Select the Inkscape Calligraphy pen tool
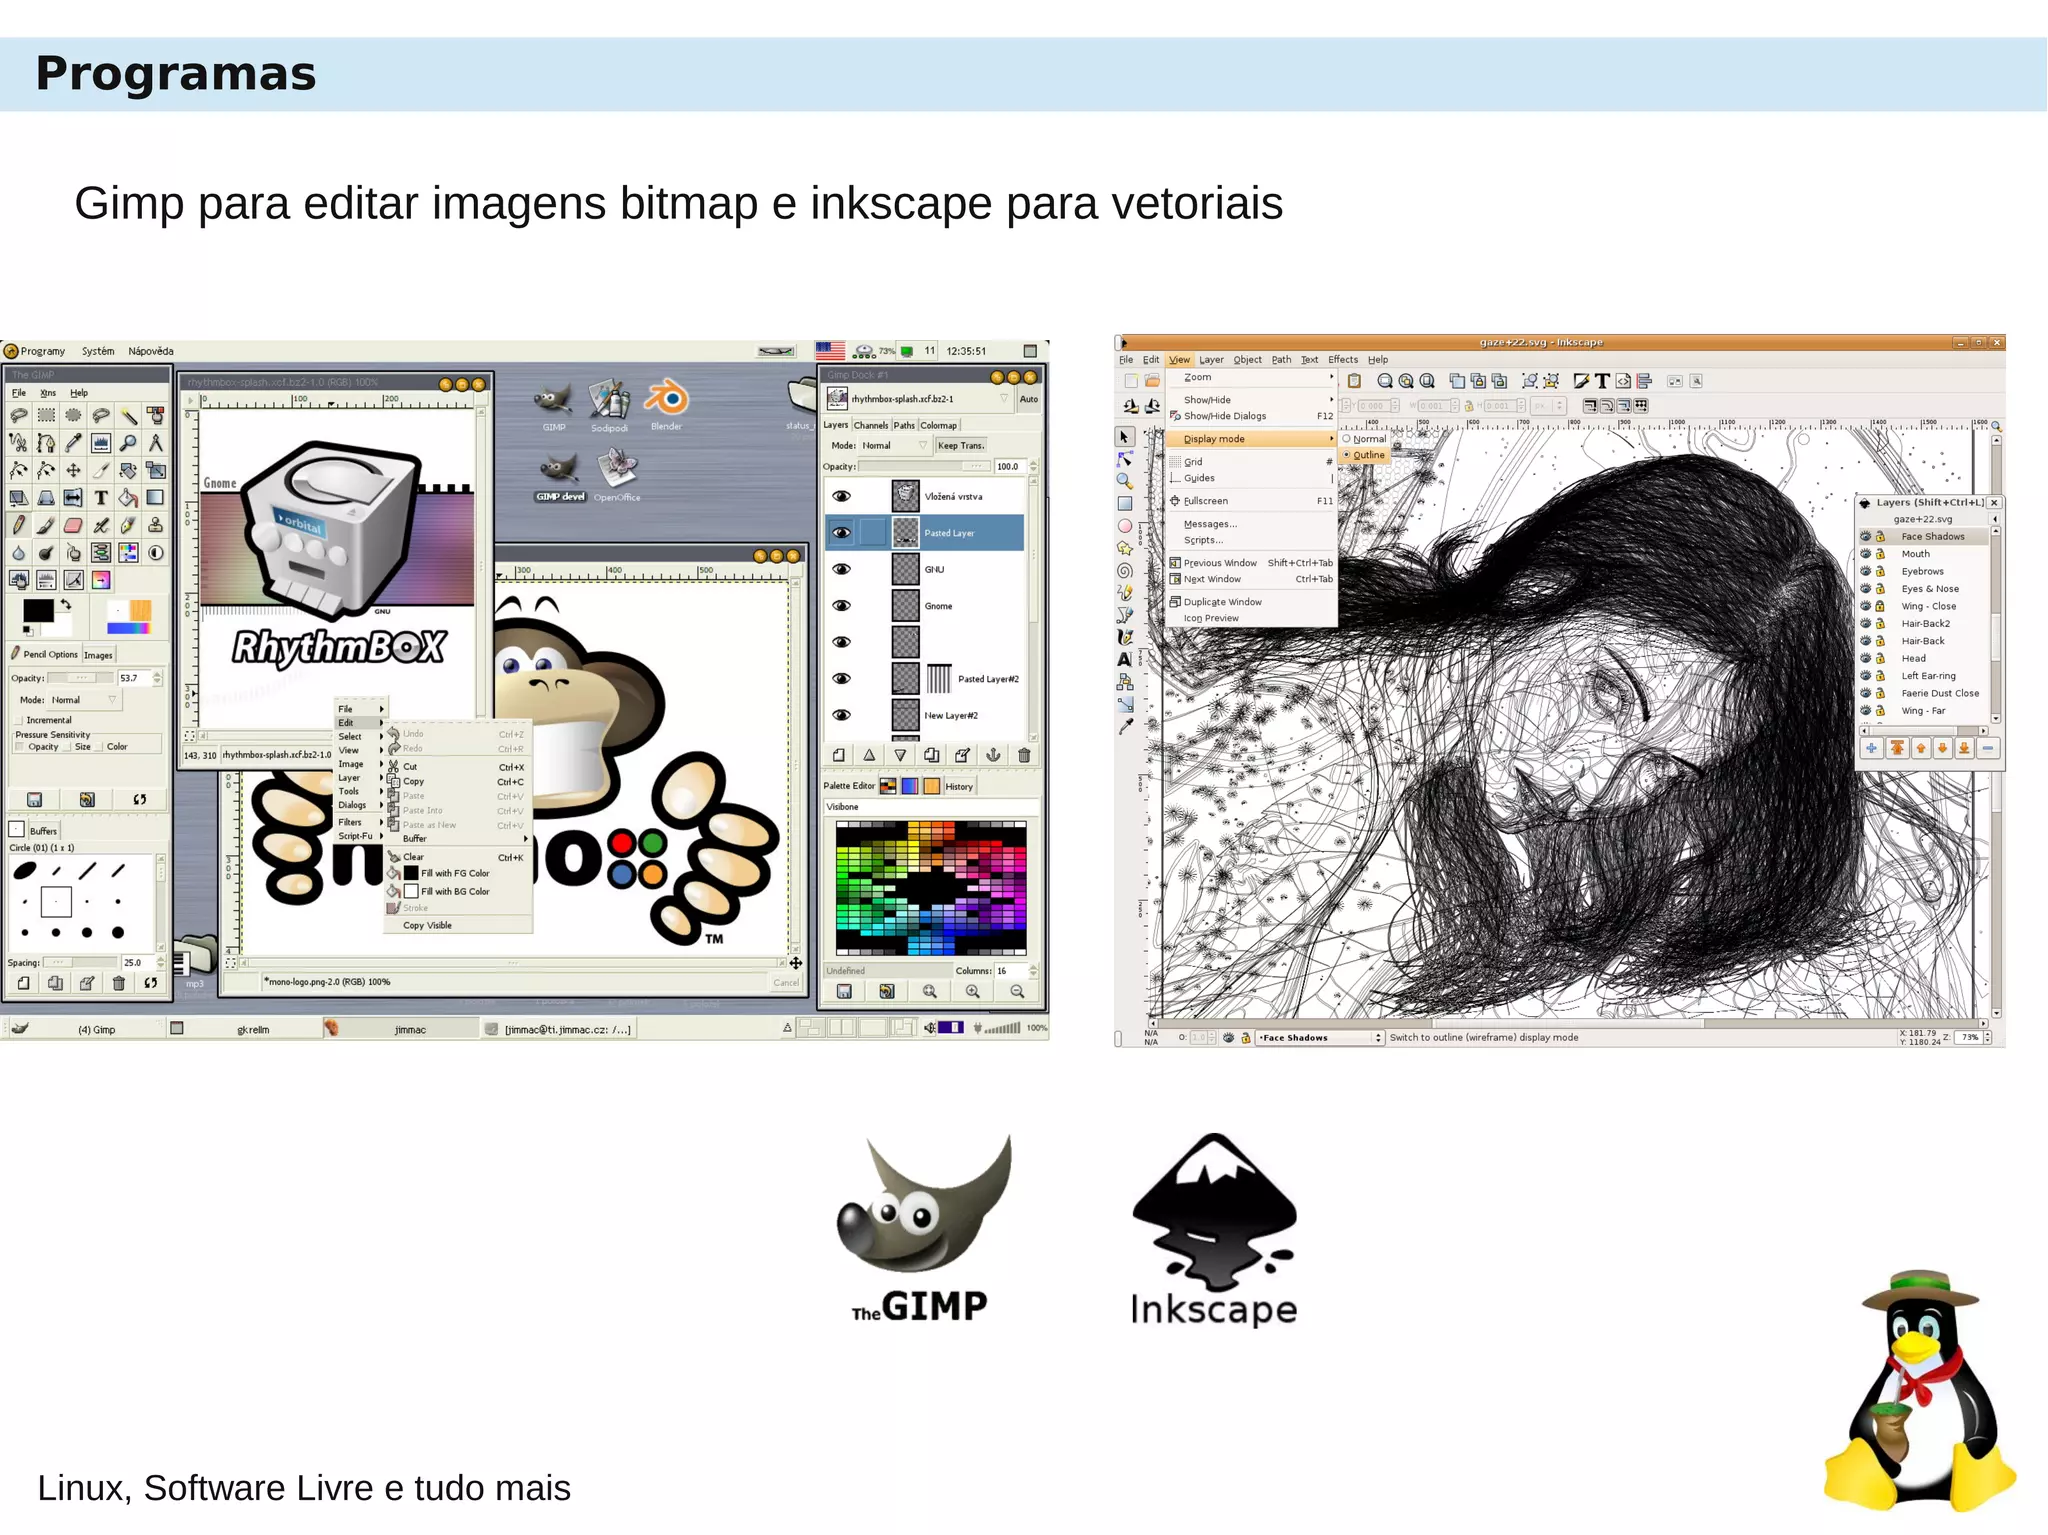Screen dimensions: 2048x1535 [x=1125, y=637]
